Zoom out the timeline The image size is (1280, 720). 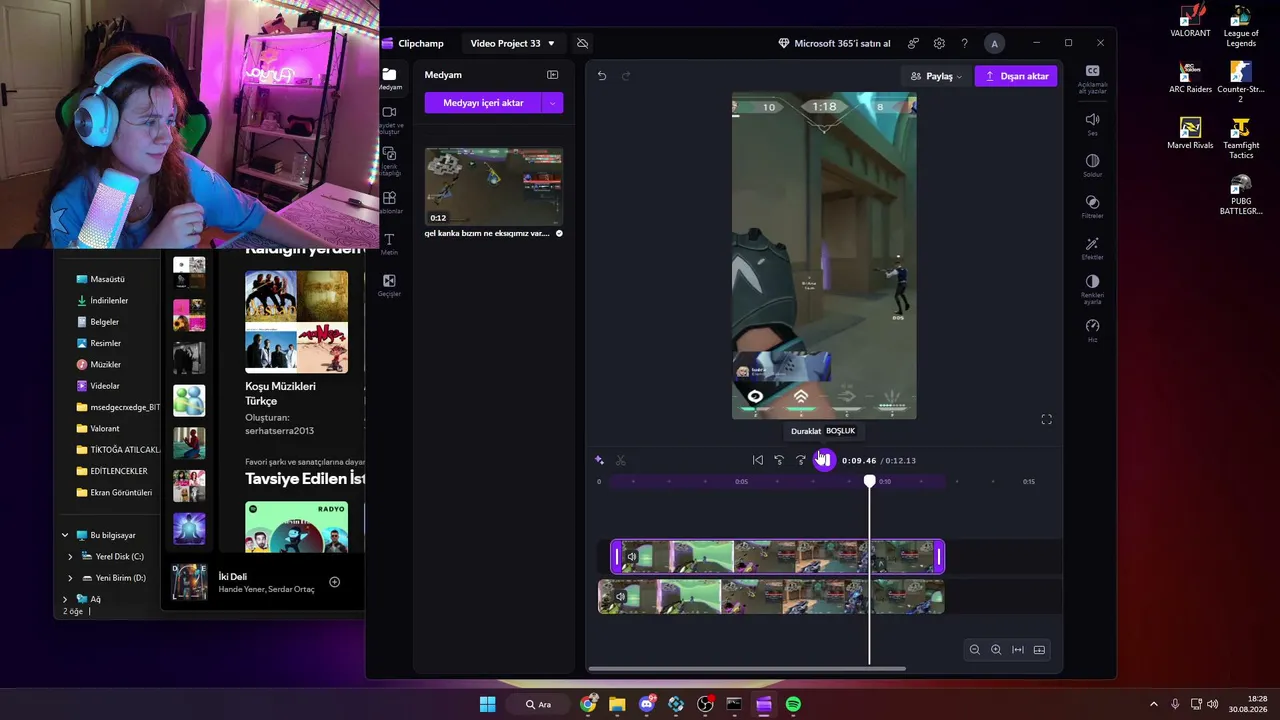(975, 650)
